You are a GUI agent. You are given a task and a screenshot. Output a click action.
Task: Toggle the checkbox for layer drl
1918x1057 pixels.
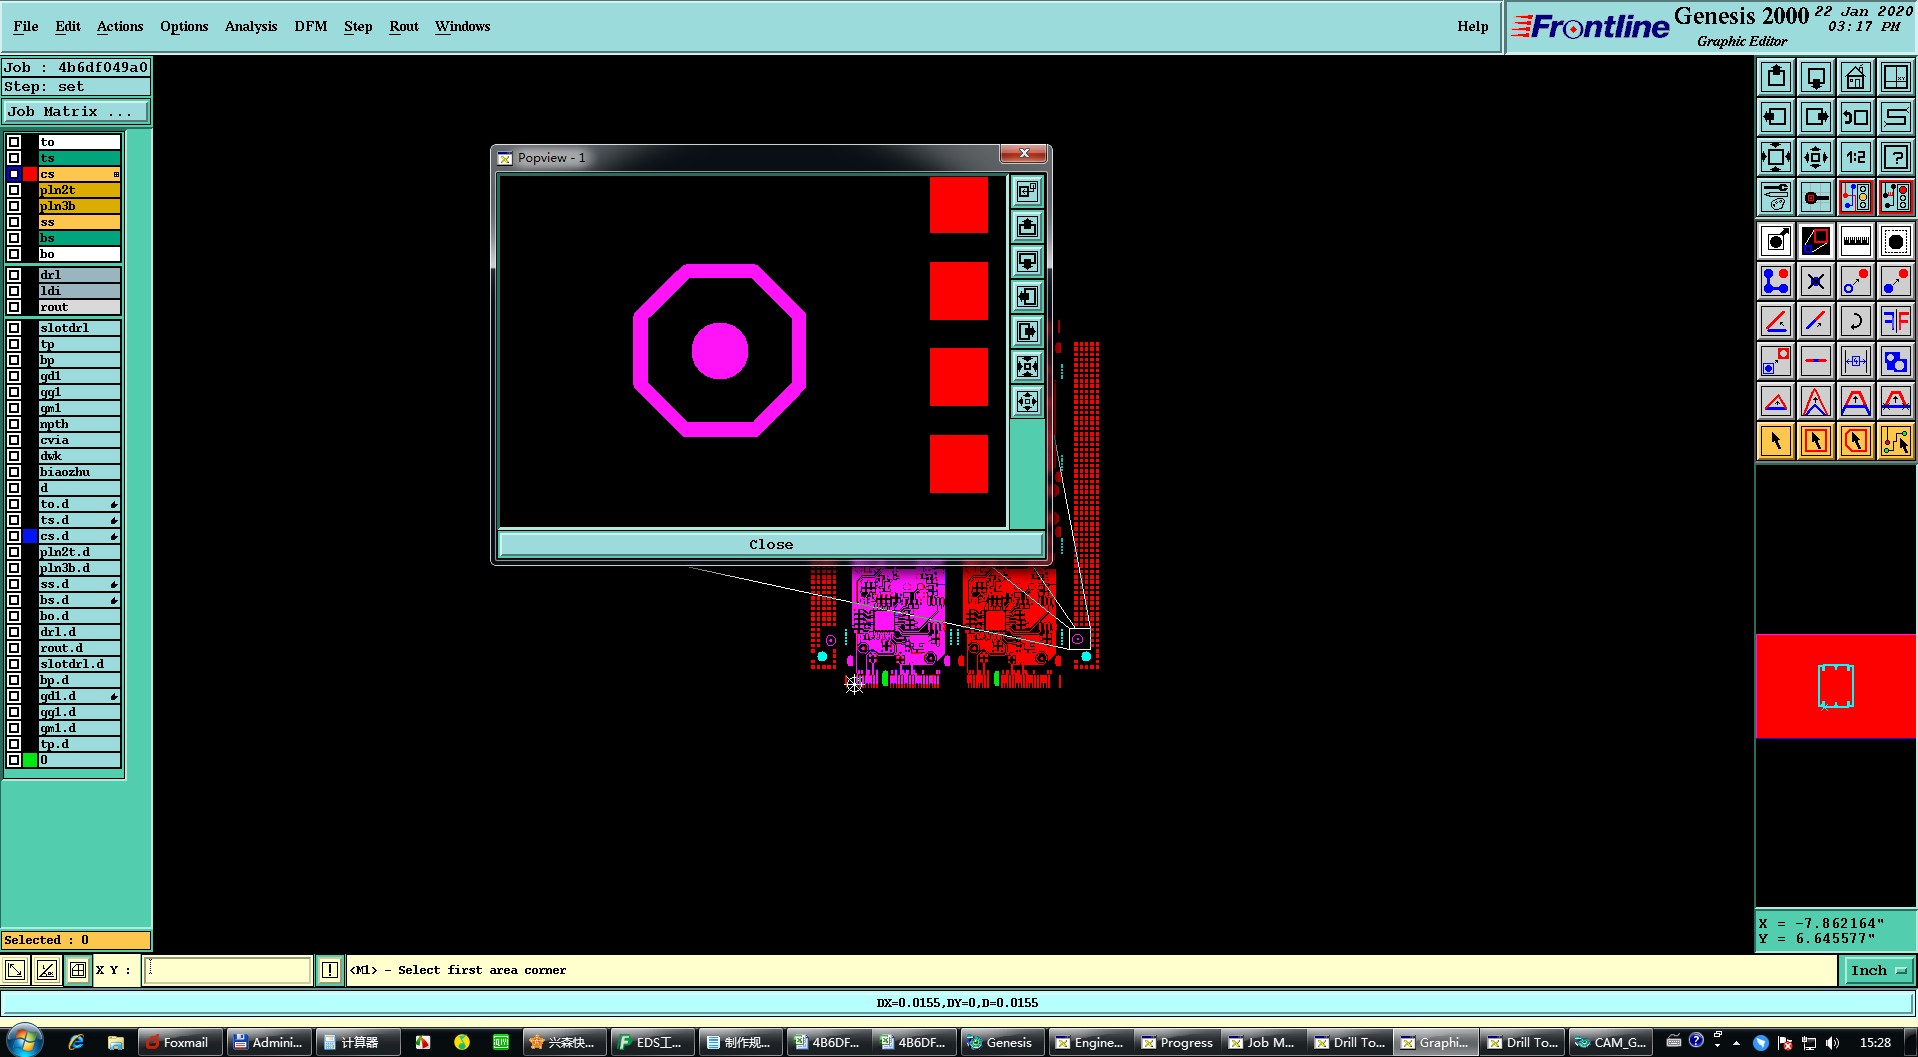[14, 275]
